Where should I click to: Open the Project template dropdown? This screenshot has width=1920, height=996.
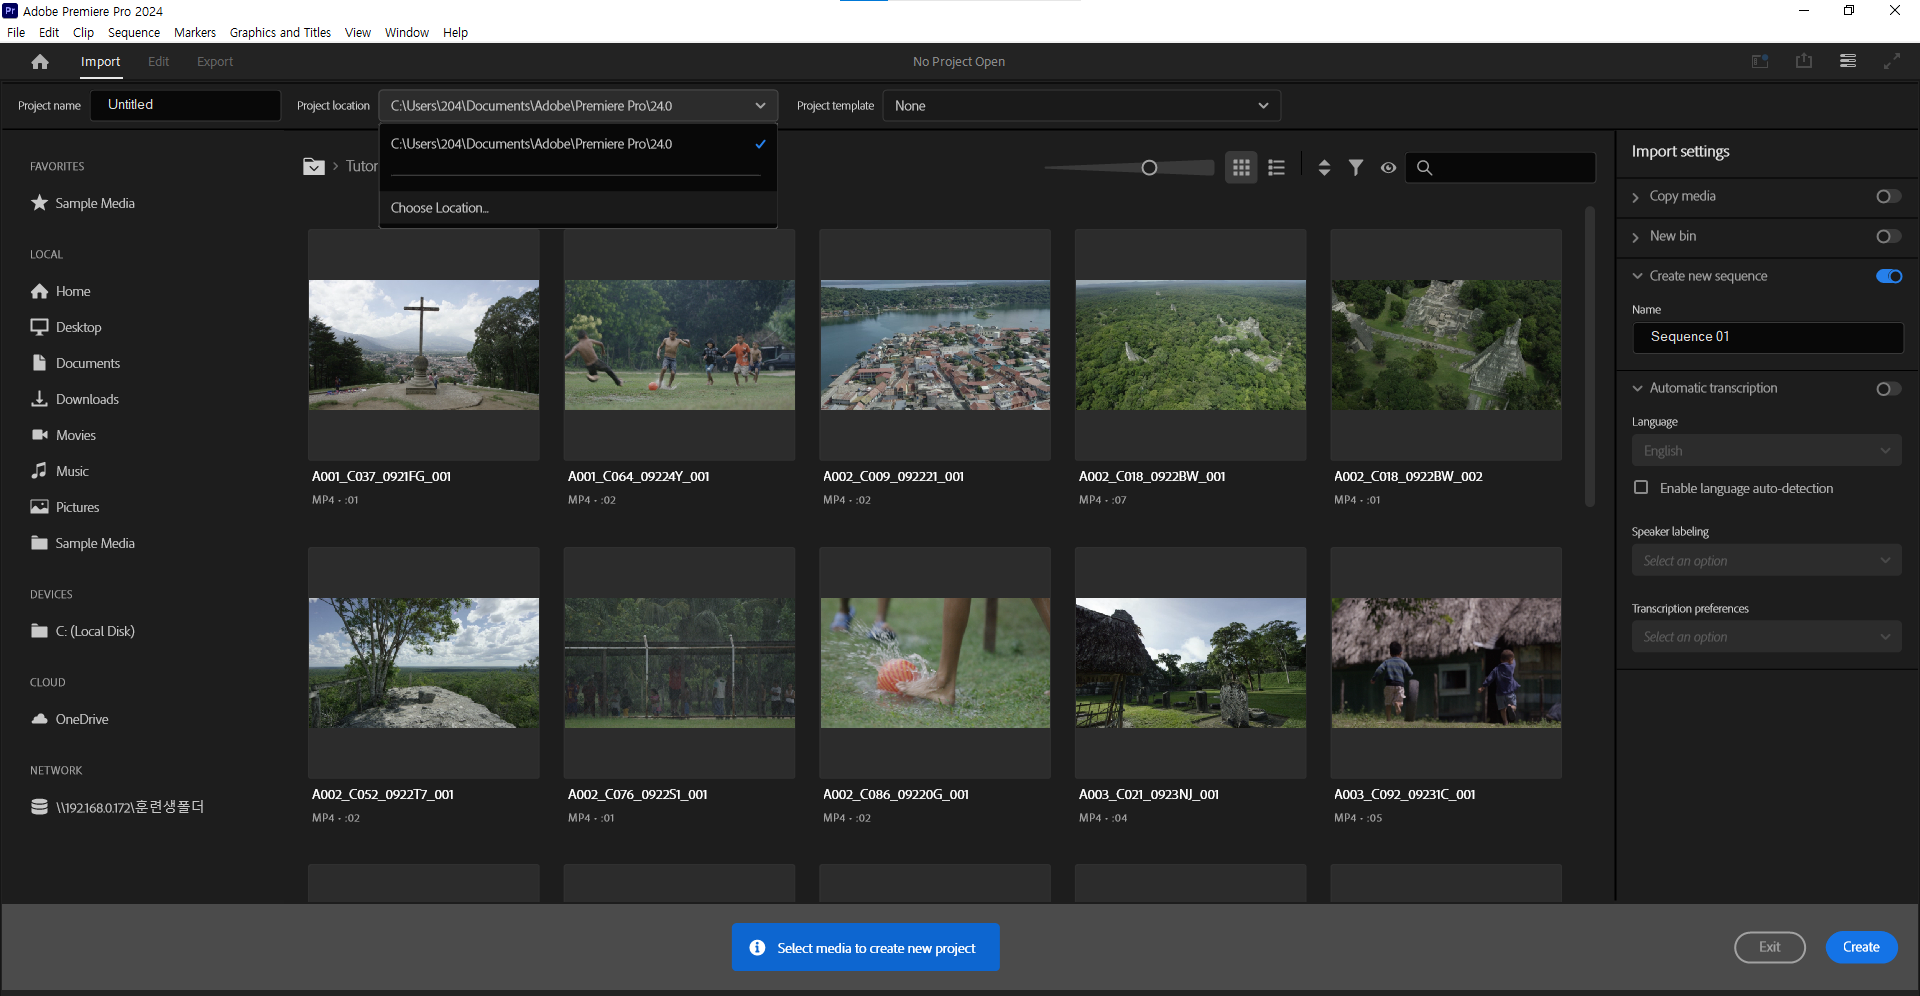pyautogui.click(x=1081, y=105)
